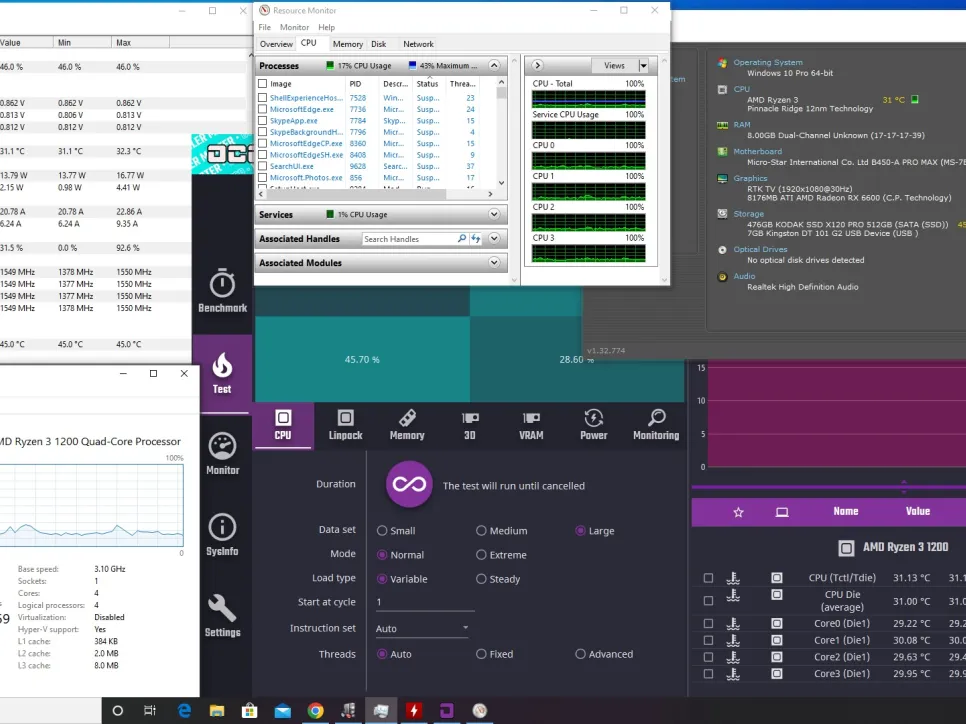Click the arrow button left of Views

pyautogui.click(x=537, y=65)
